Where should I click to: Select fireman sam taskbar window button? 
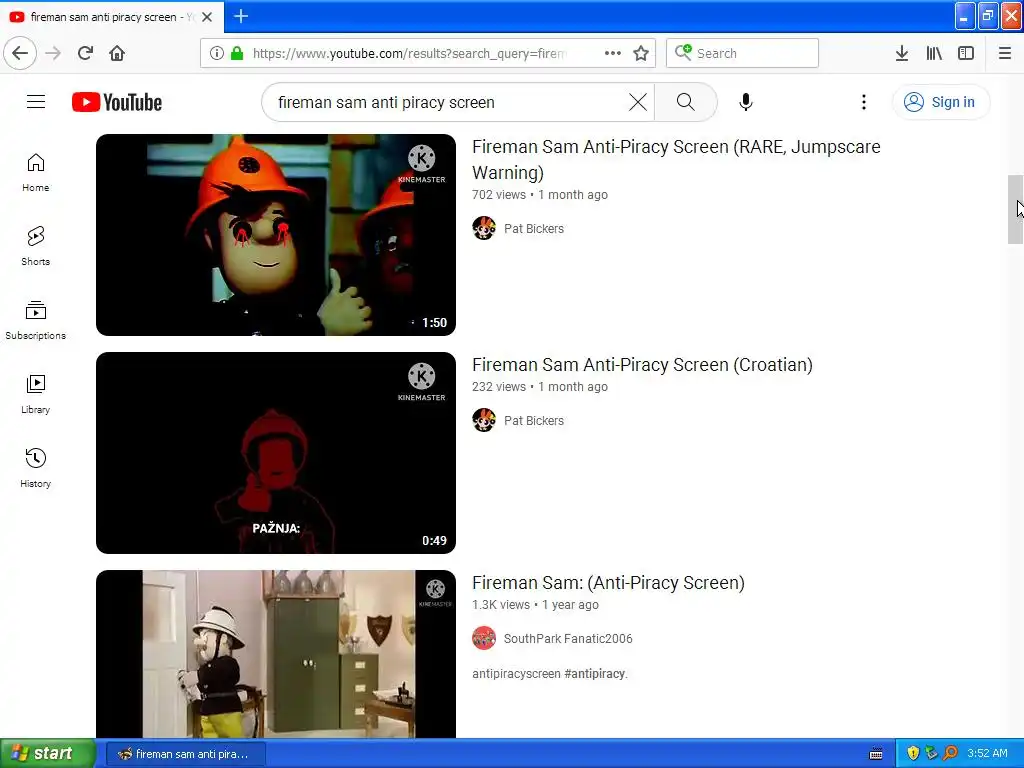[x=185, y=754]
